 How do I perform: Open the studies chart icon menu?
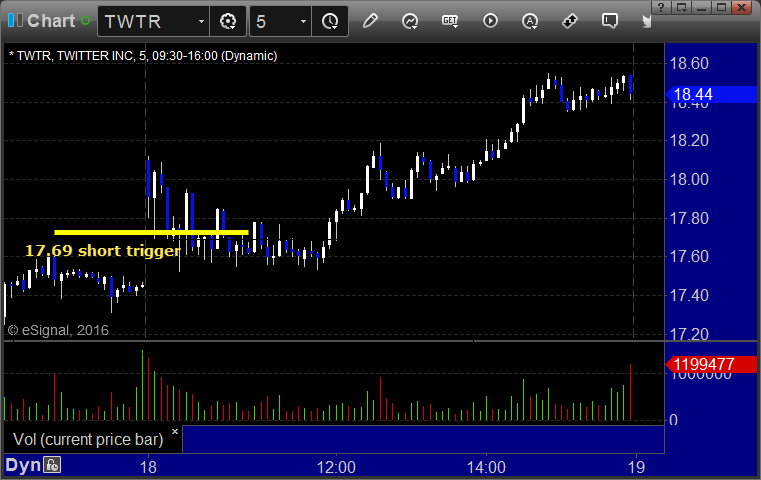coord(410,21)
